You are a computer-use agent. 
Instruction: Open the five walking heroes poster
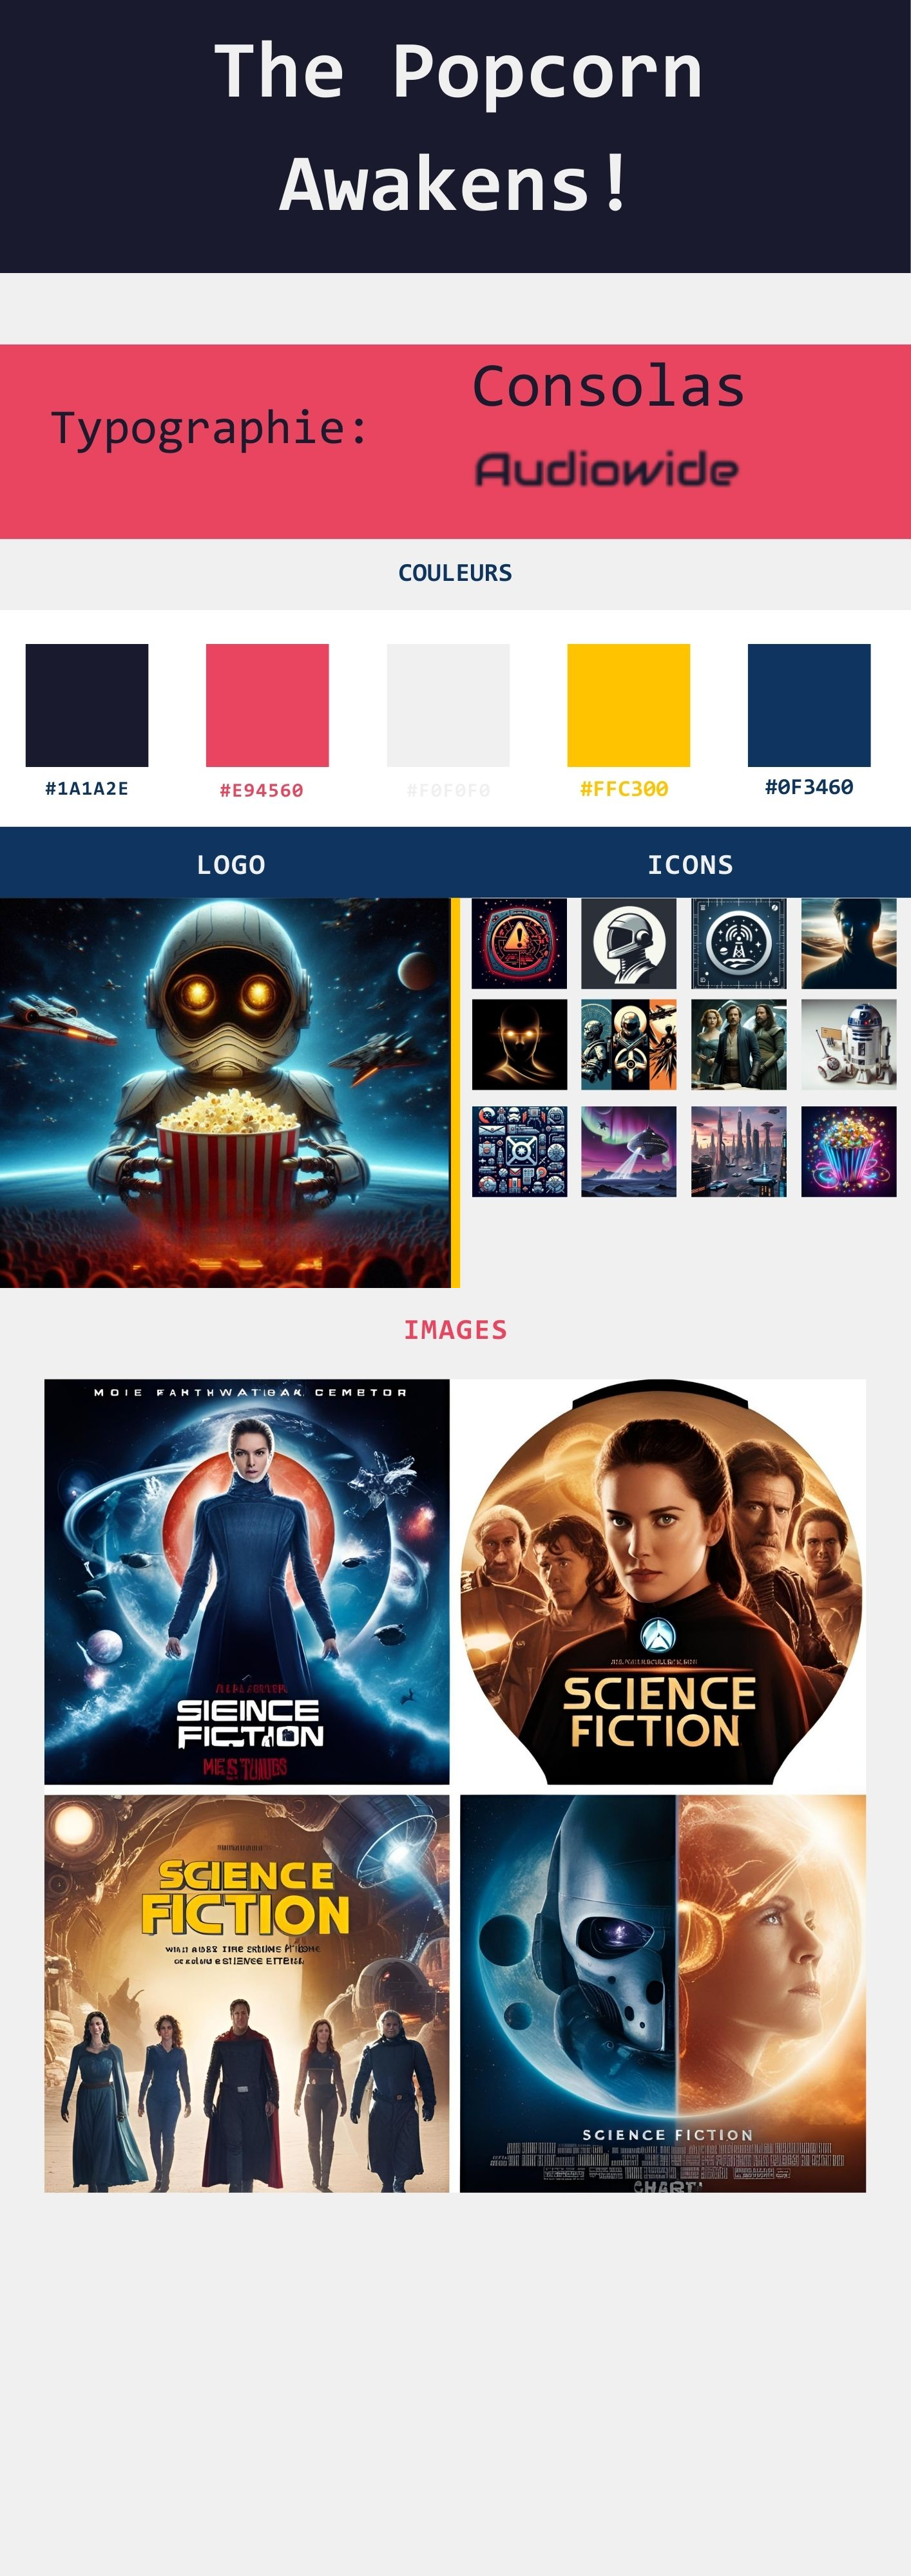(247, 1993)
